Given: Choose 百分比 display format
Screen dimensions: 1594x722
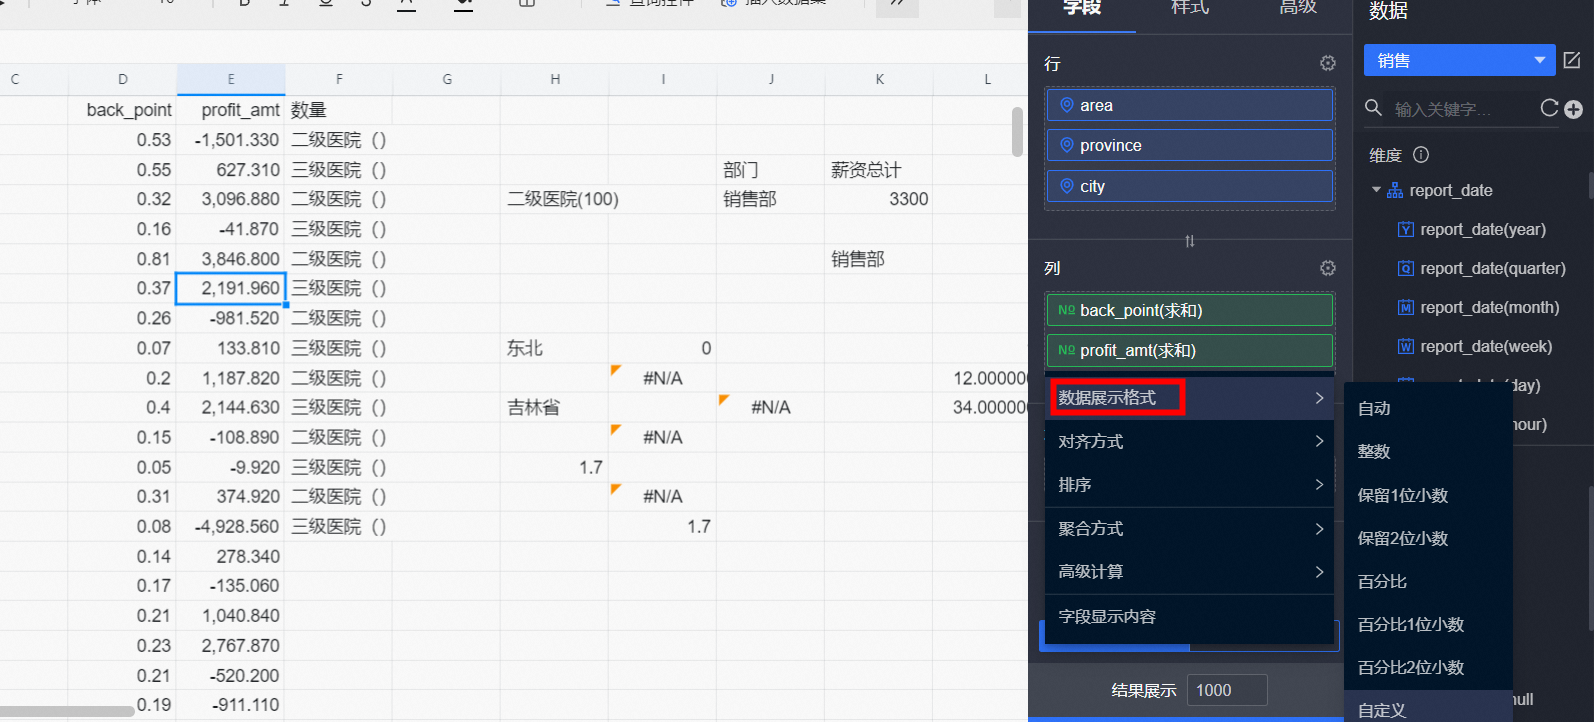Looking at the screenshot, I should click(1382, 581).
